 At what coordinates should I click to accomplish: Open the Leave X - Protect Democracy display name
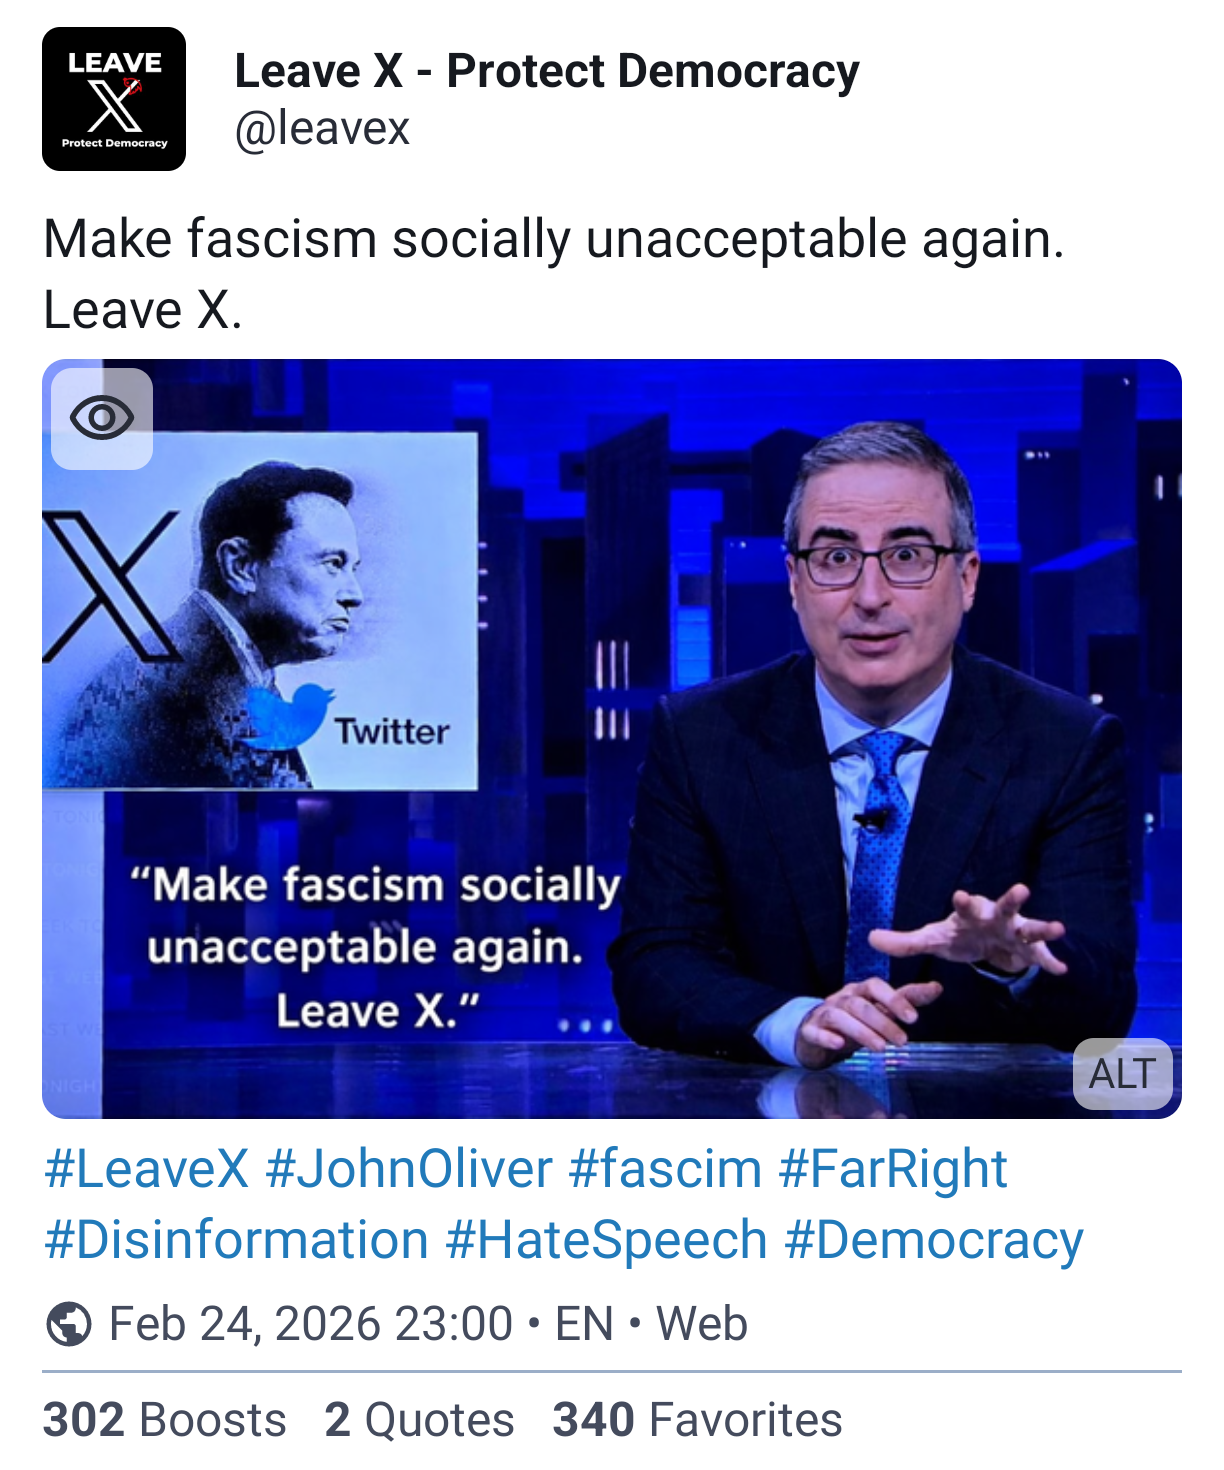[x=546, y=72]
